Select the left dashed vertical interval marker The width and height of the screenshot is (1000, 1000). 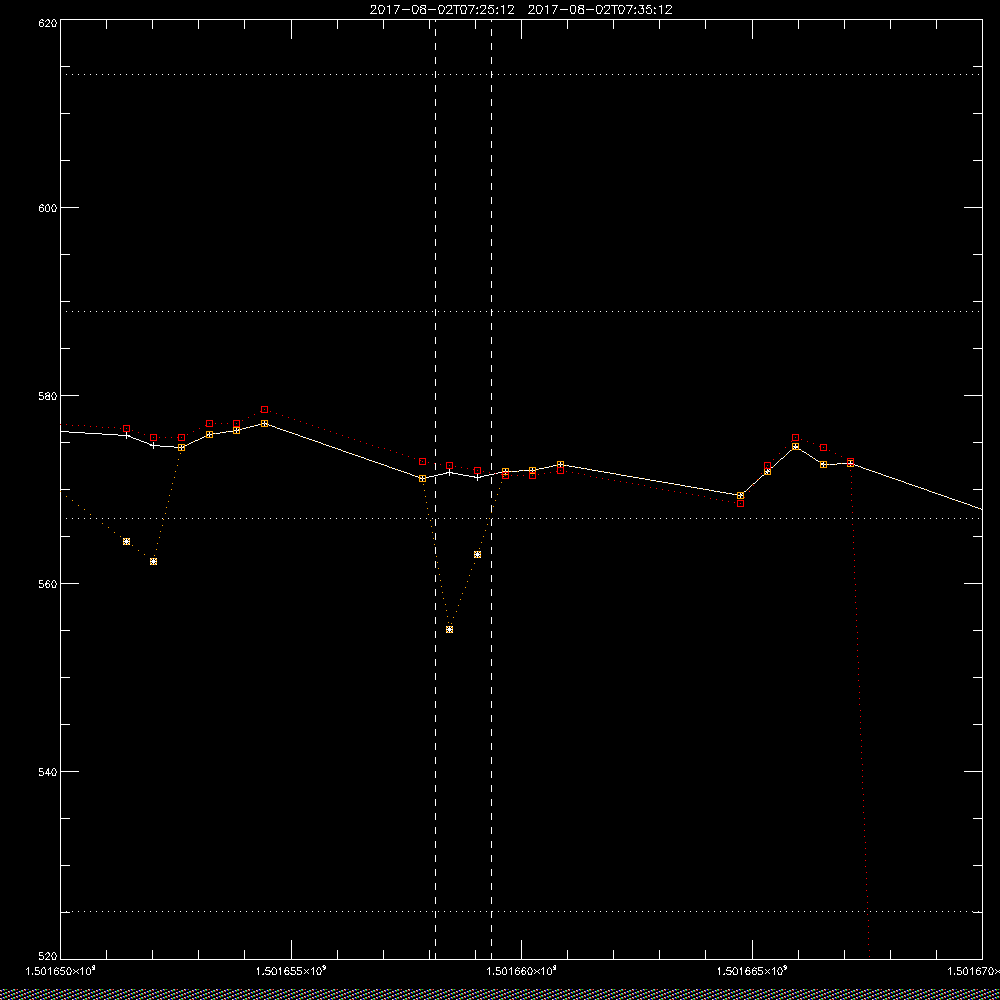pos(436,489)
